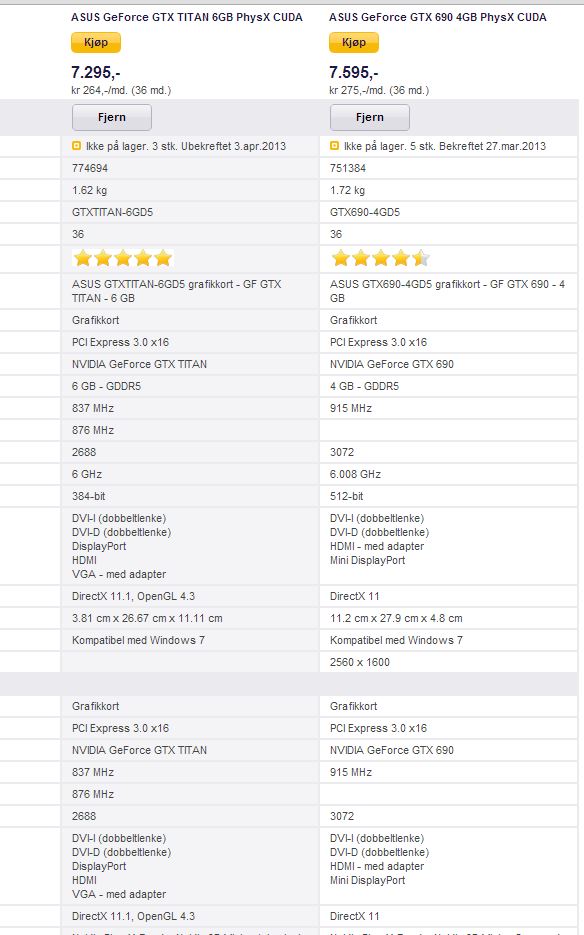Click the 7.595,- price
This screenshot has width=584, height=935.
(x=354, y=73)
